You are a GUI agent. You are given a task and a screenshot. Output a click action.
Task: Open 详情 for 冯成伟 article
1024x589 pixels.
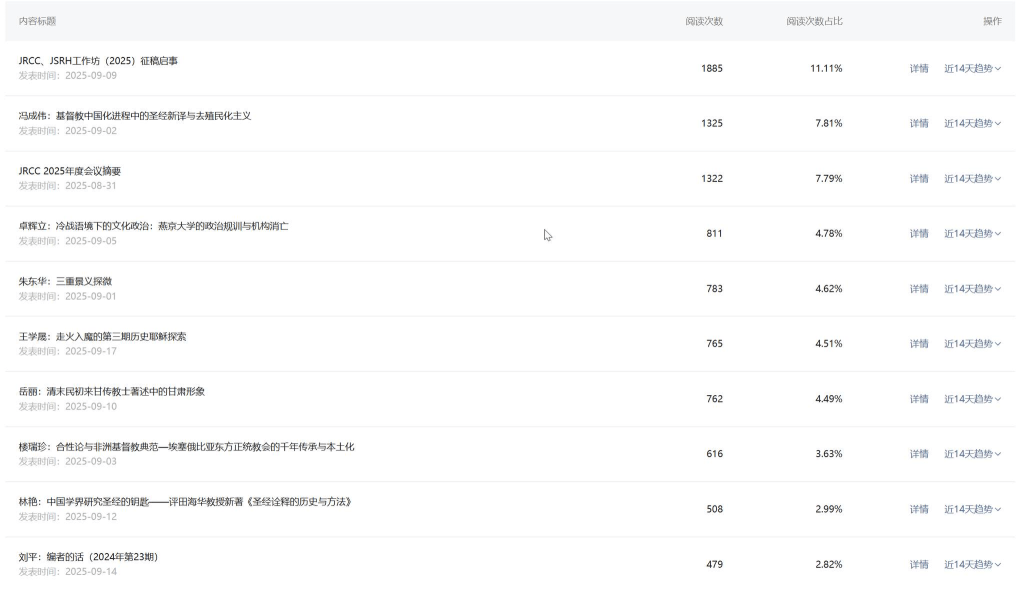click(918, 123)
